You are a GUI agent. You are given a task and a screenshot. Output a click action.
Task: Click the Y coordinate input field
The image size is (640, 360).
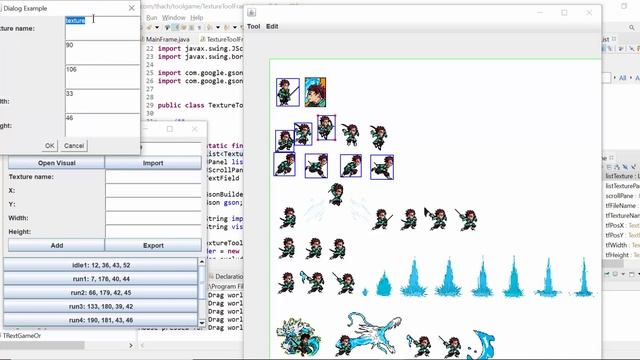153,204
